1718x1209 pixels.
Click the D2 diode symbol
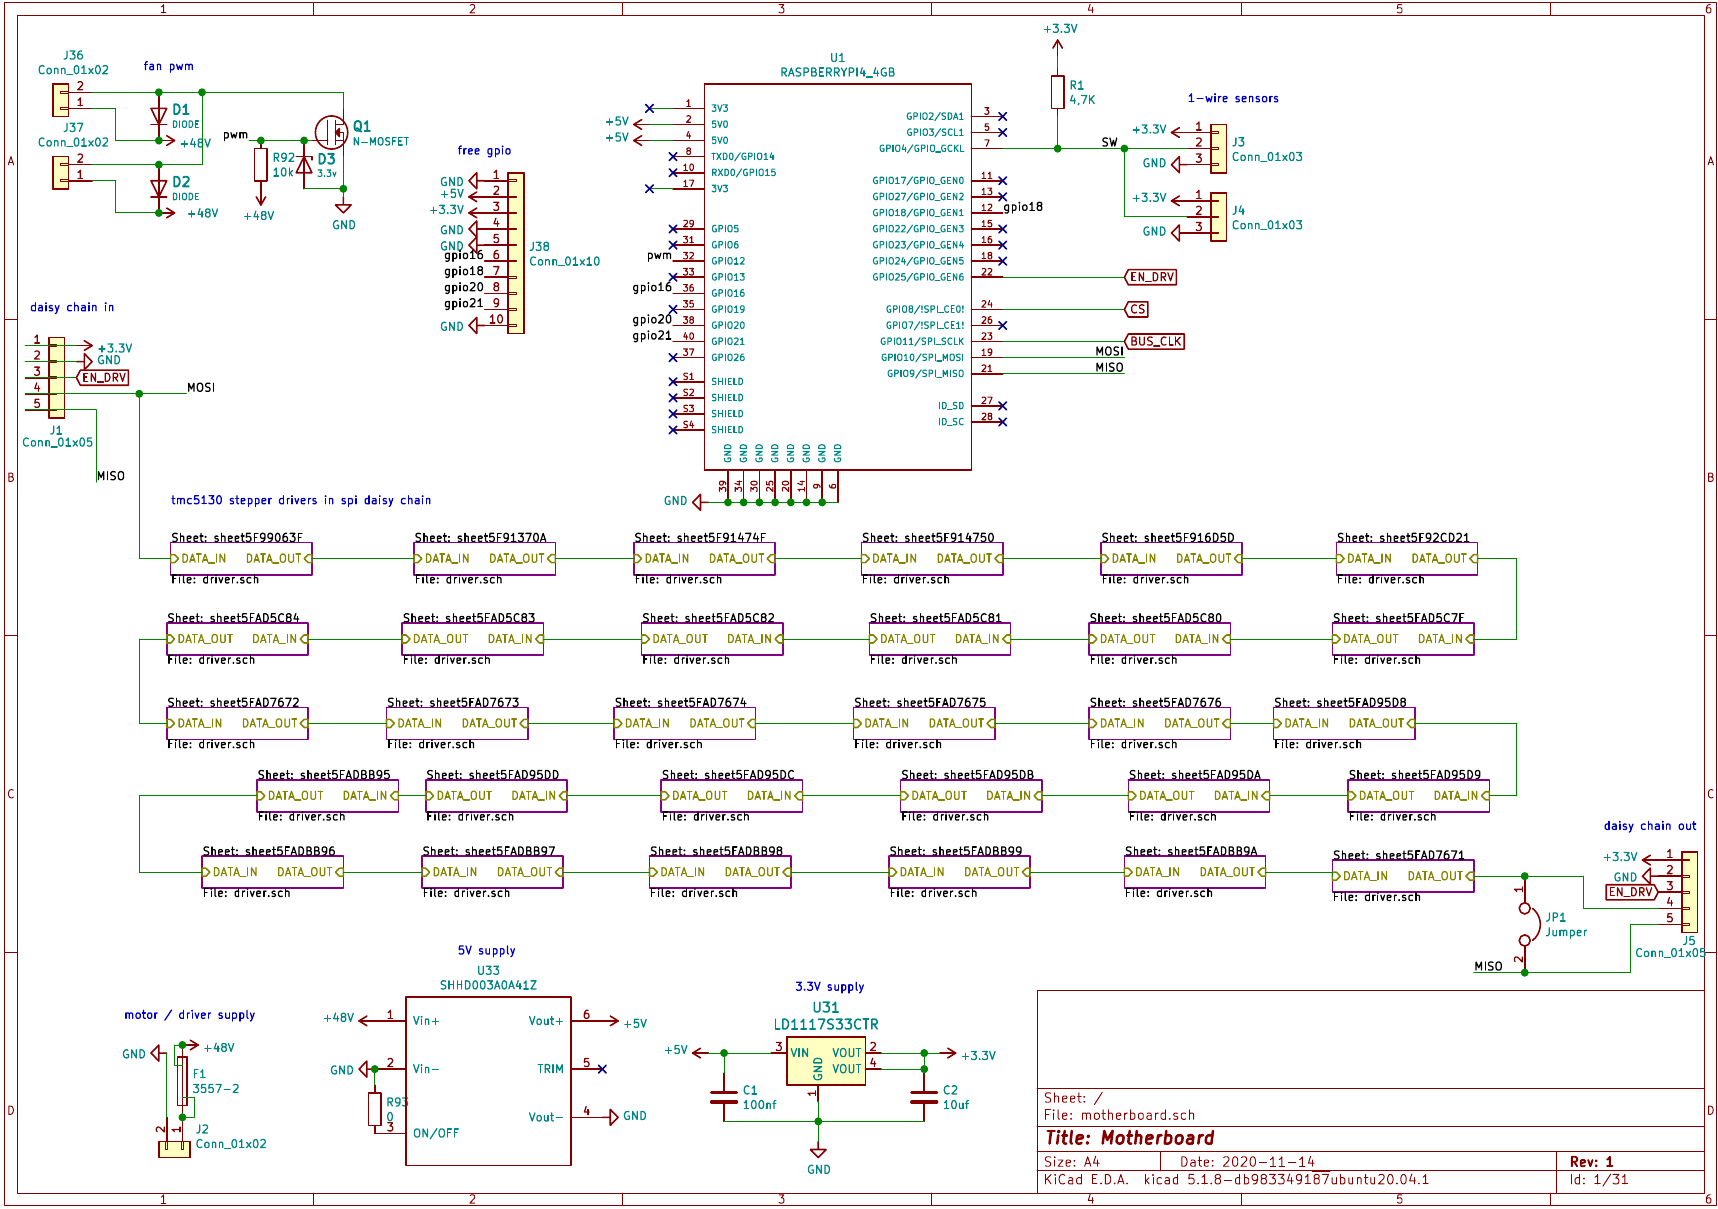158,188
